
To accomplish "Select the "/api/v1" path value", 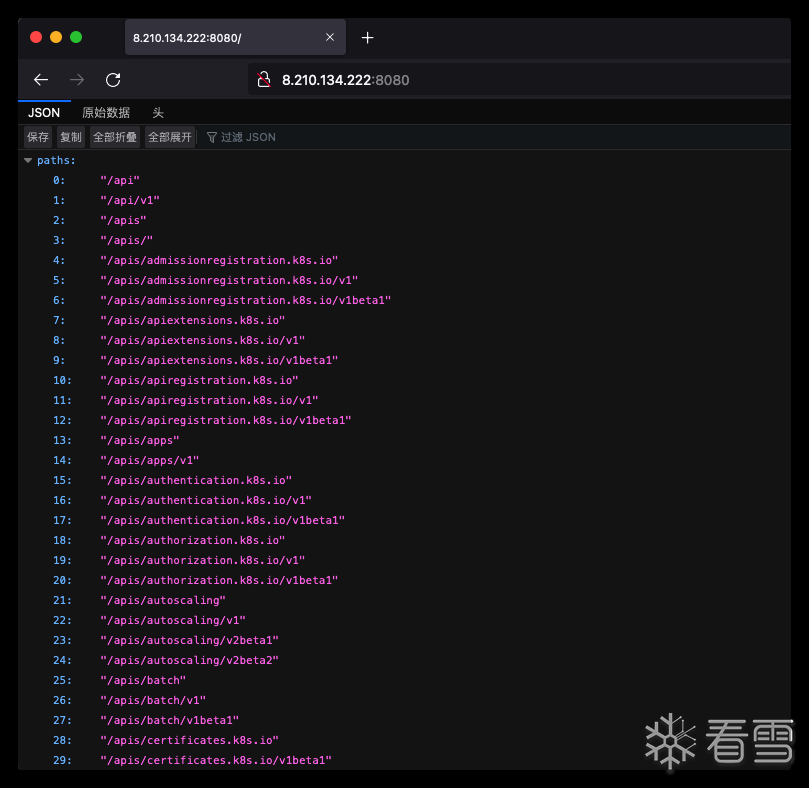I will 130,200.
